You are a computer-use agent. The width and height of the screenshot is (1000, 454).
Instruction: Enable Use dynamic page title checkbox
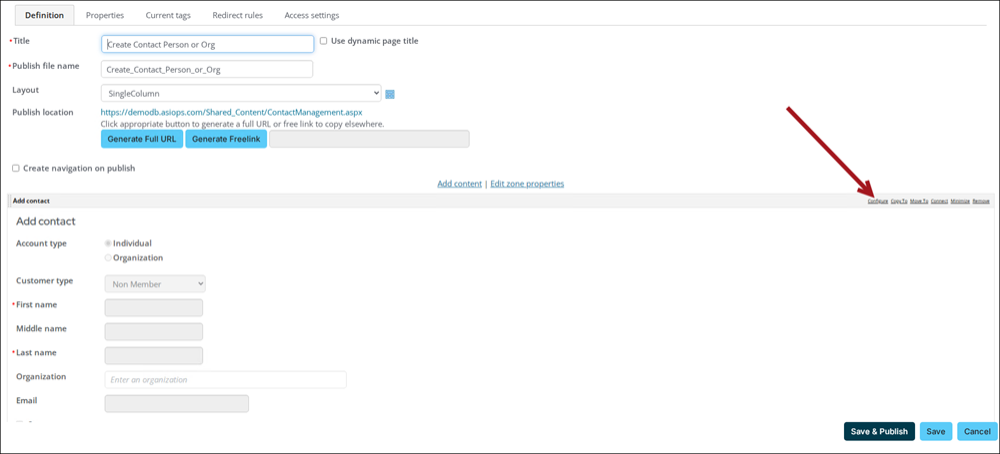[x=324, y=41]
